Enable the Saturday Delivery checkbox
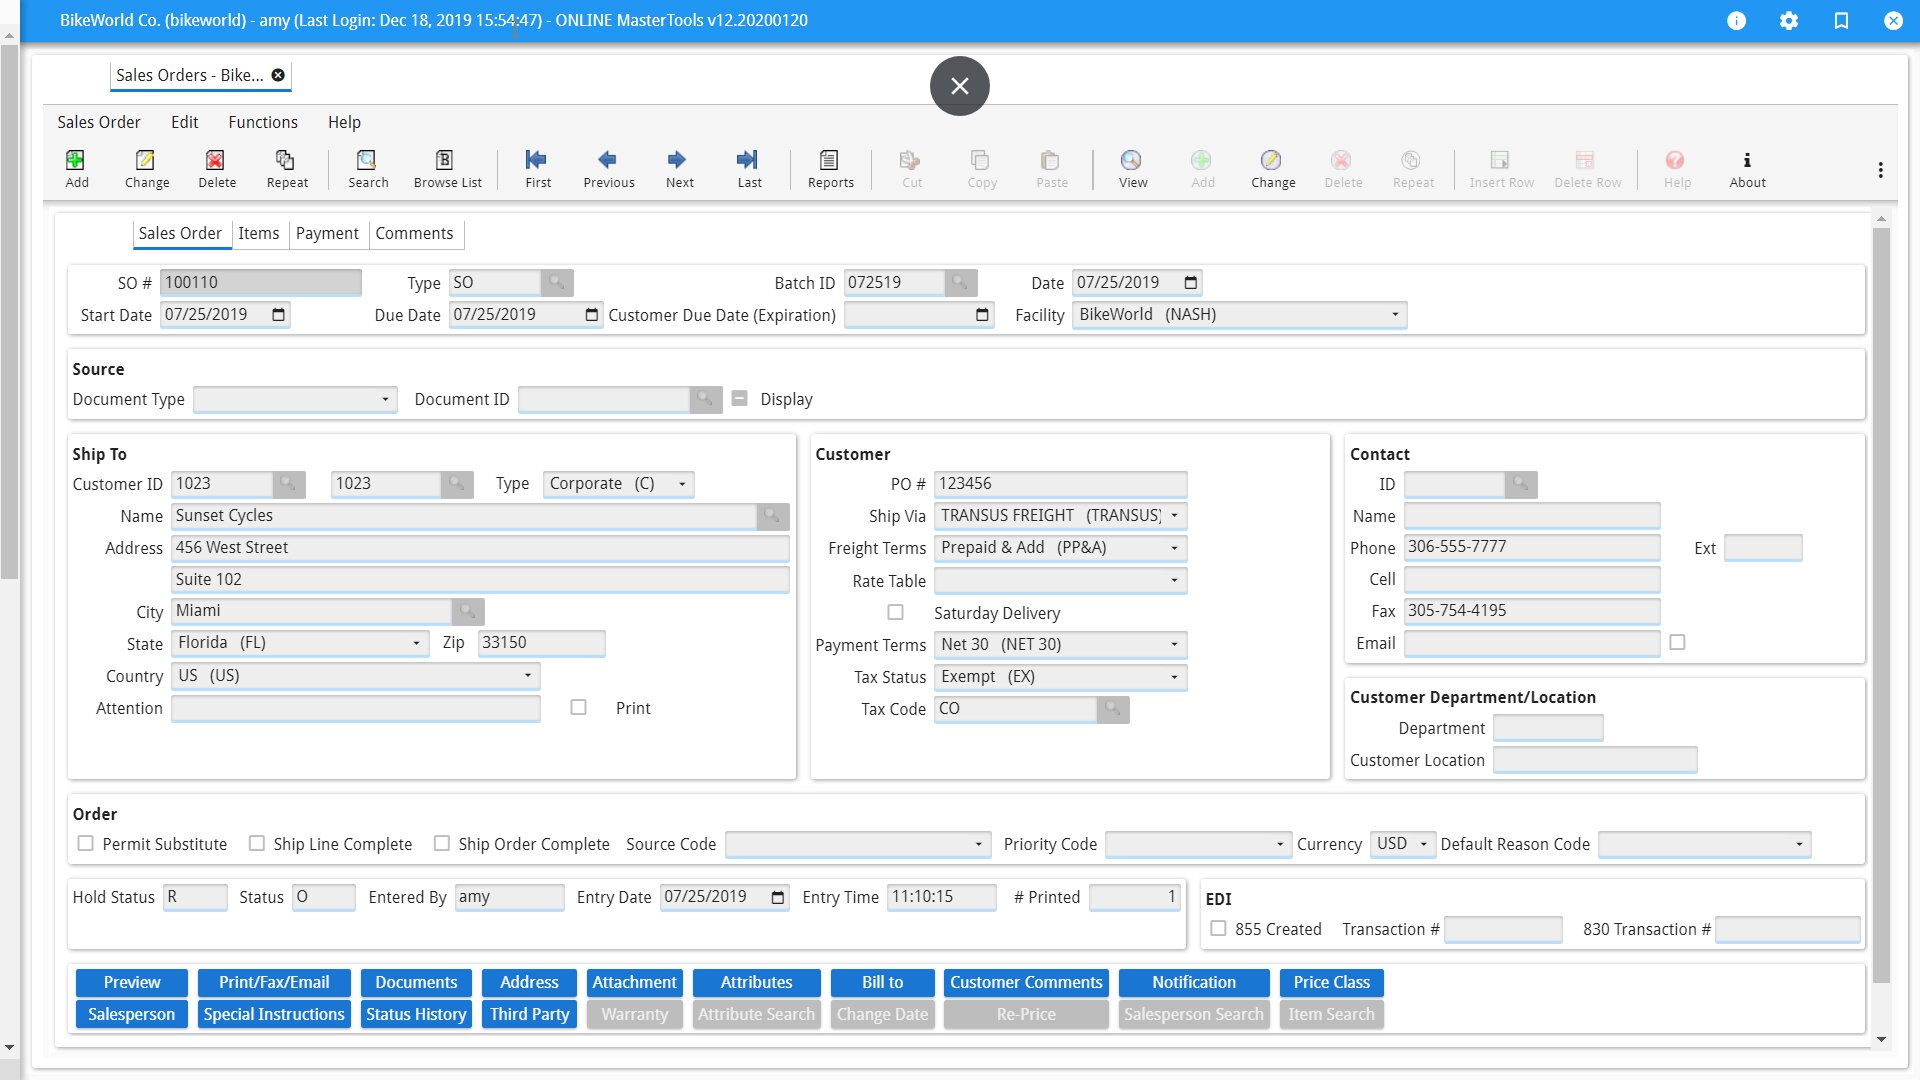The width and height of the screenshot is (1920, 1080). coord(896,612)
